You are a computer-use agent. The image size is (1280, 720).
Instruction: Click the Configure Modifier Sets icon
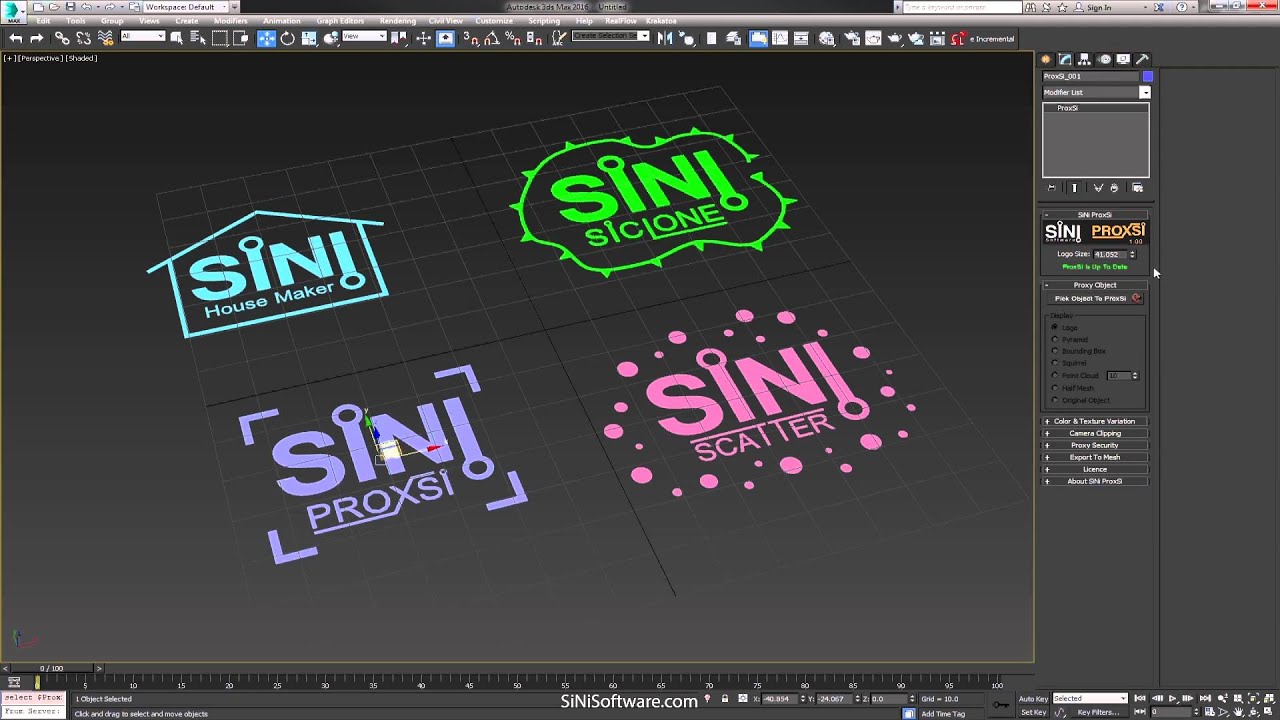click(1137, 188)
